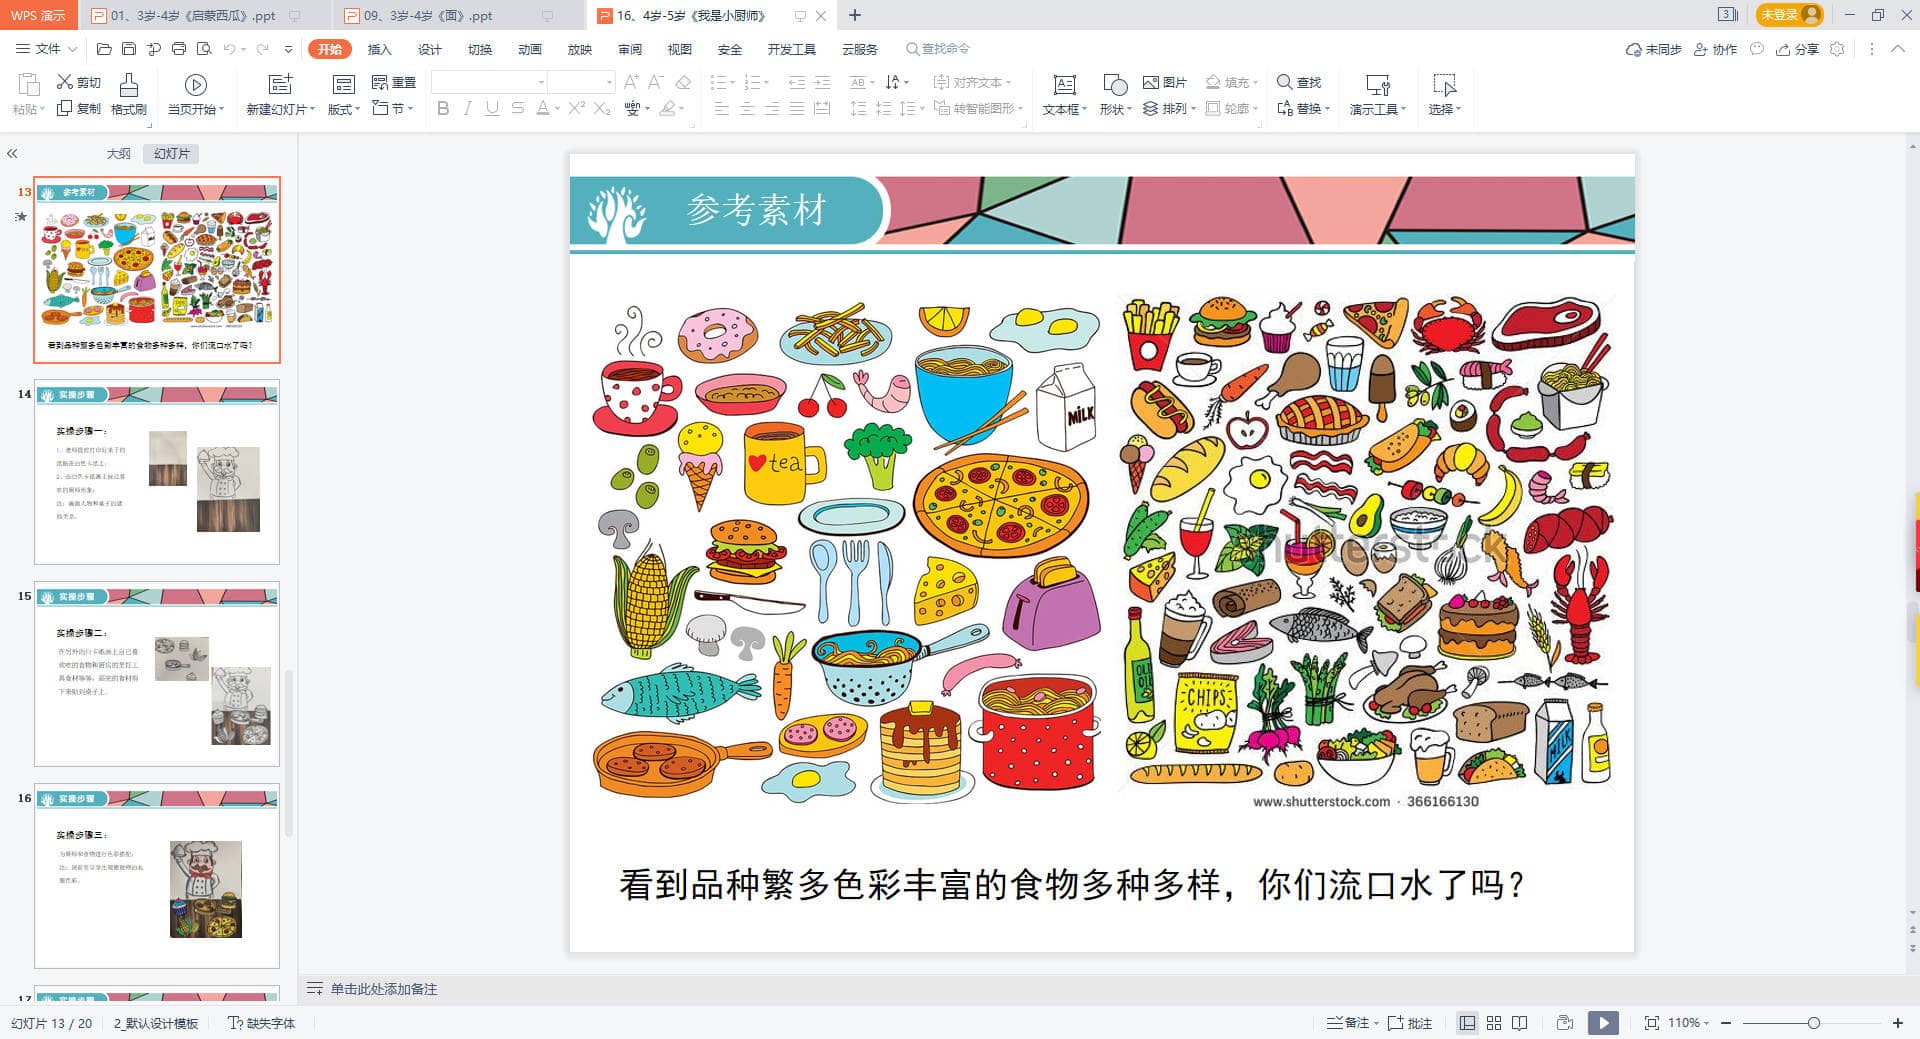
Task: Click the Clear Formatting eraser icon
Action: point(683,82)
